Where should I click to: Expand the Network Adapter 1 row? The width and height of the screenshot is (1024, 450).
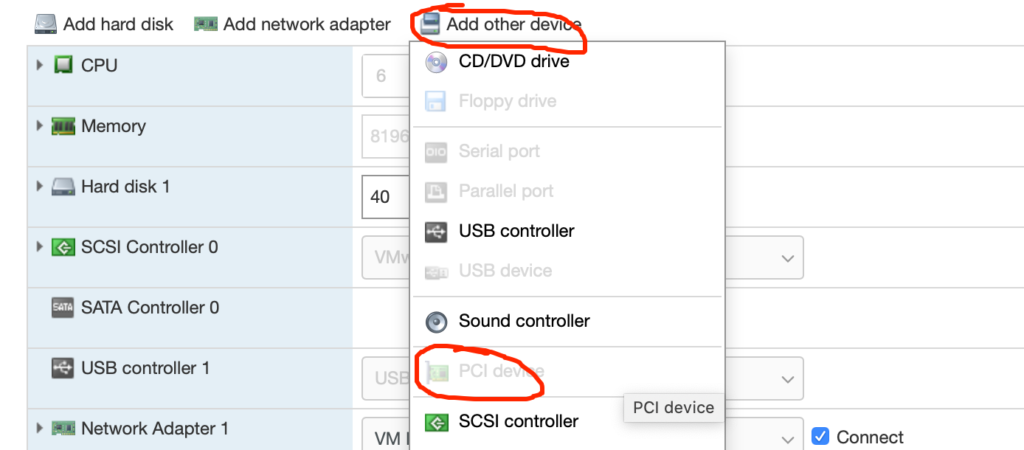tap(40, 428)
